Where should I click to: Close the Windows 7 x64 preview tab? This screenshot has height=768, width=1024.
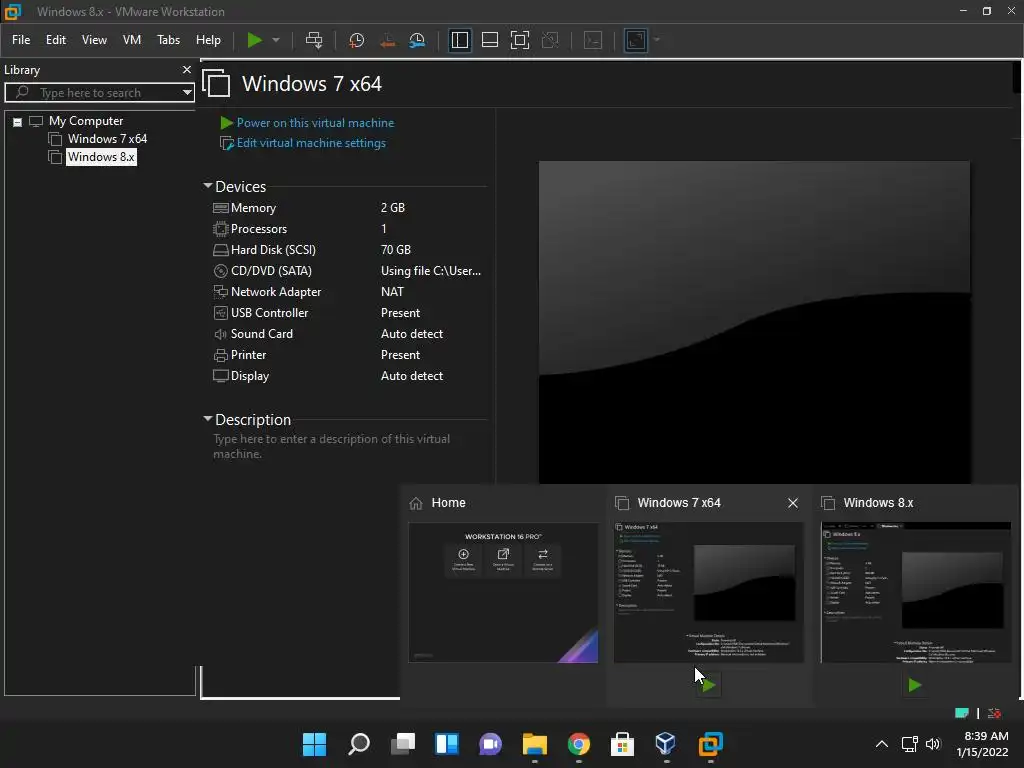tap(793, 503)
